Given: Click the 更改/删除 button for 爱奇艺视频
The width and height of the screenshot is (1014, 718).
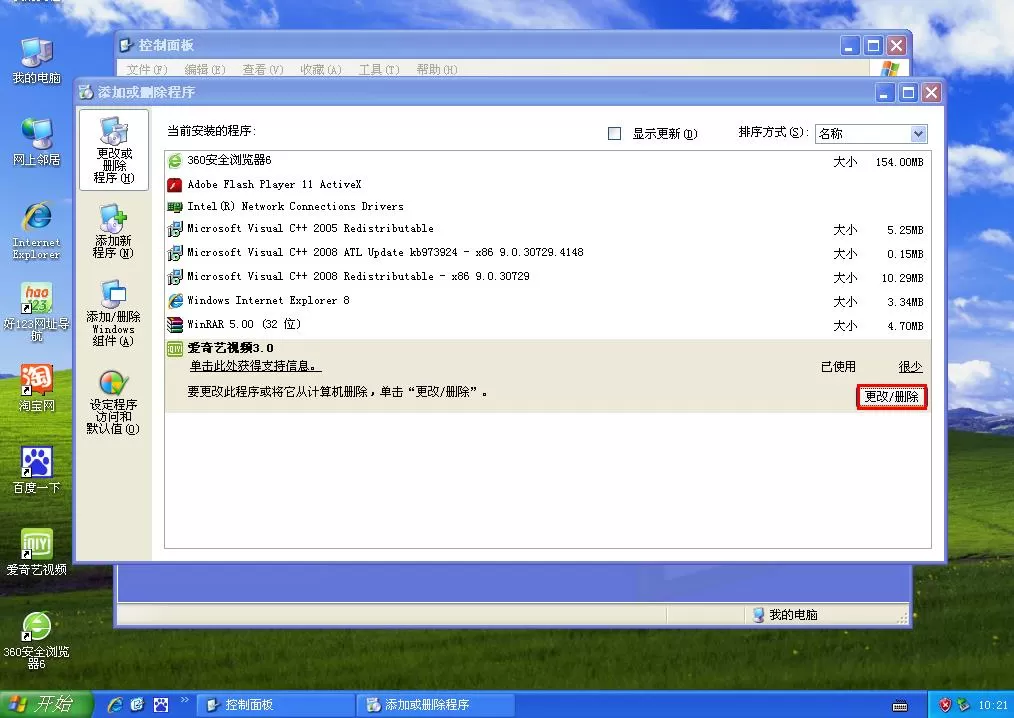Looking at the screenshot, I should coord(892,397).
